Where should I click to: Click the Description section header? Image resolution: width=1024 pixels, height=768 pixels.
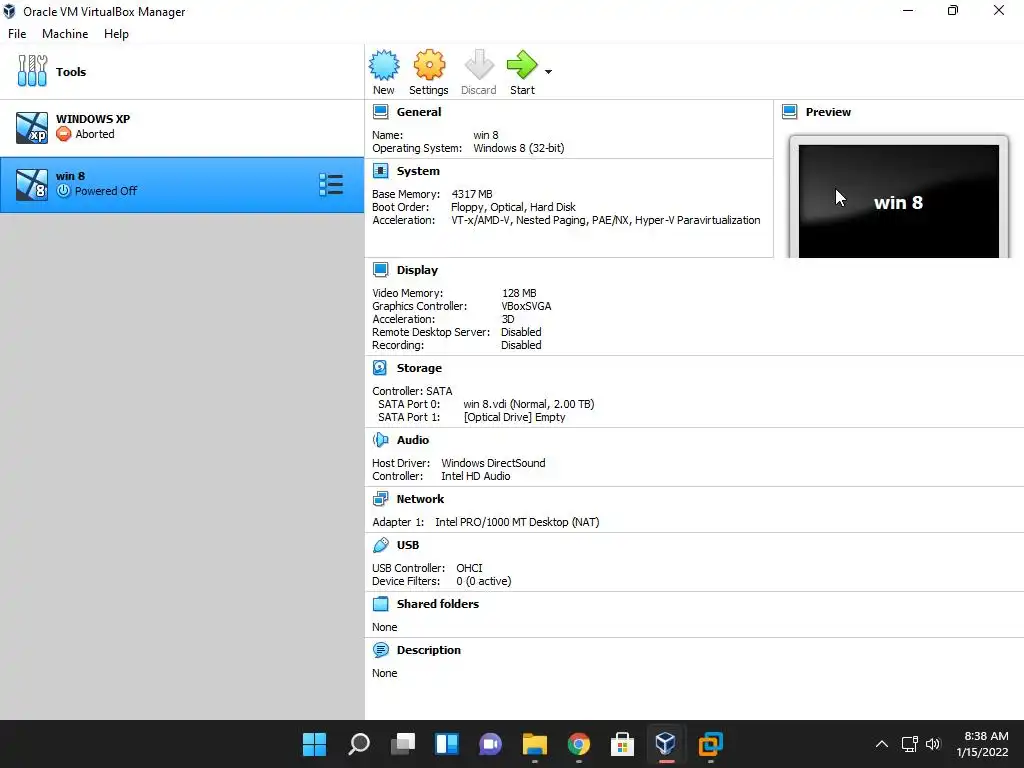[x=428, y=650]
